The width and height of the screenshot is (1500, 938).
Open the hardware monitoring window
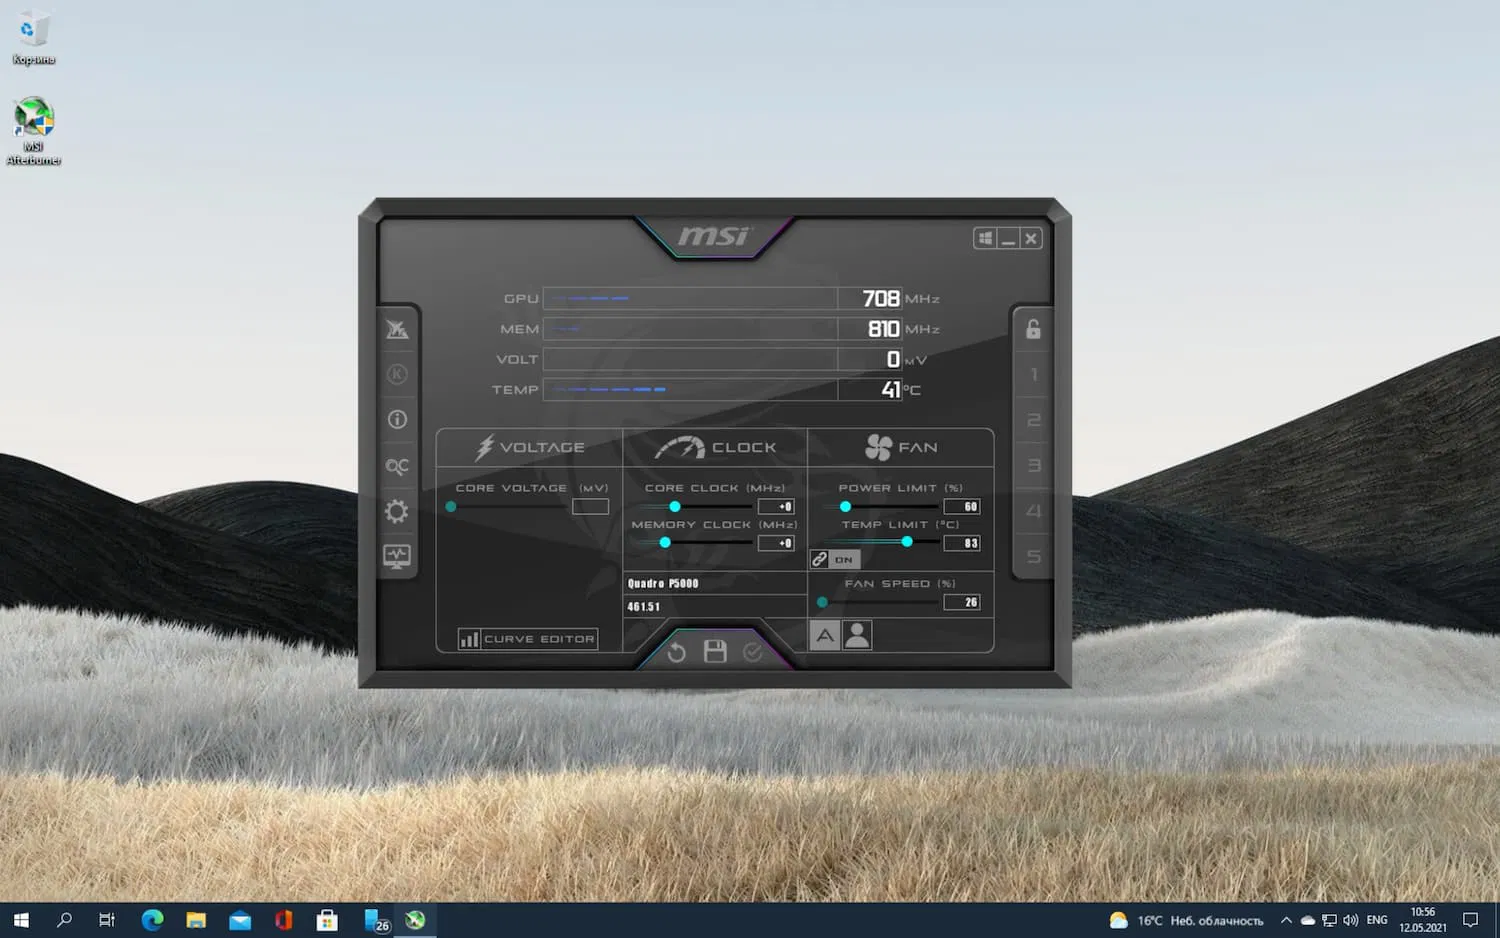[397, 557]
